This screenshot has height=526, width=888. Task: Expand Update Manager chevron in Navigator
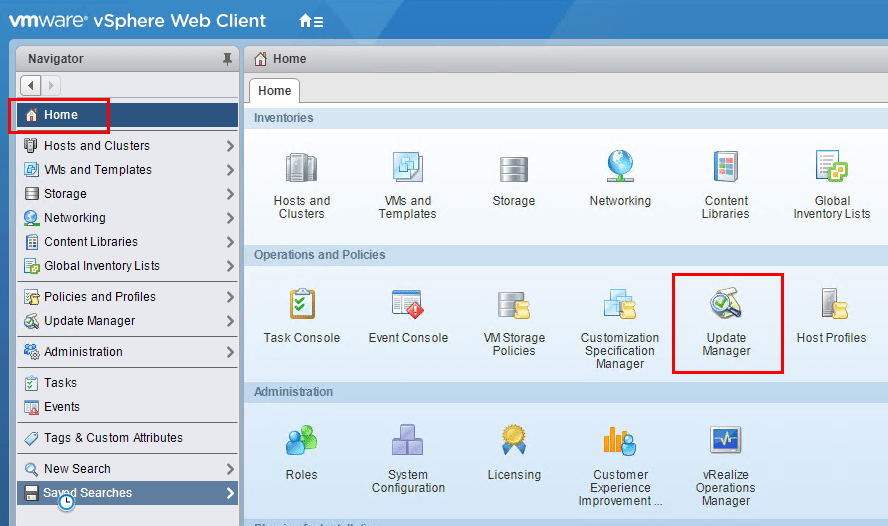point(230,321)
